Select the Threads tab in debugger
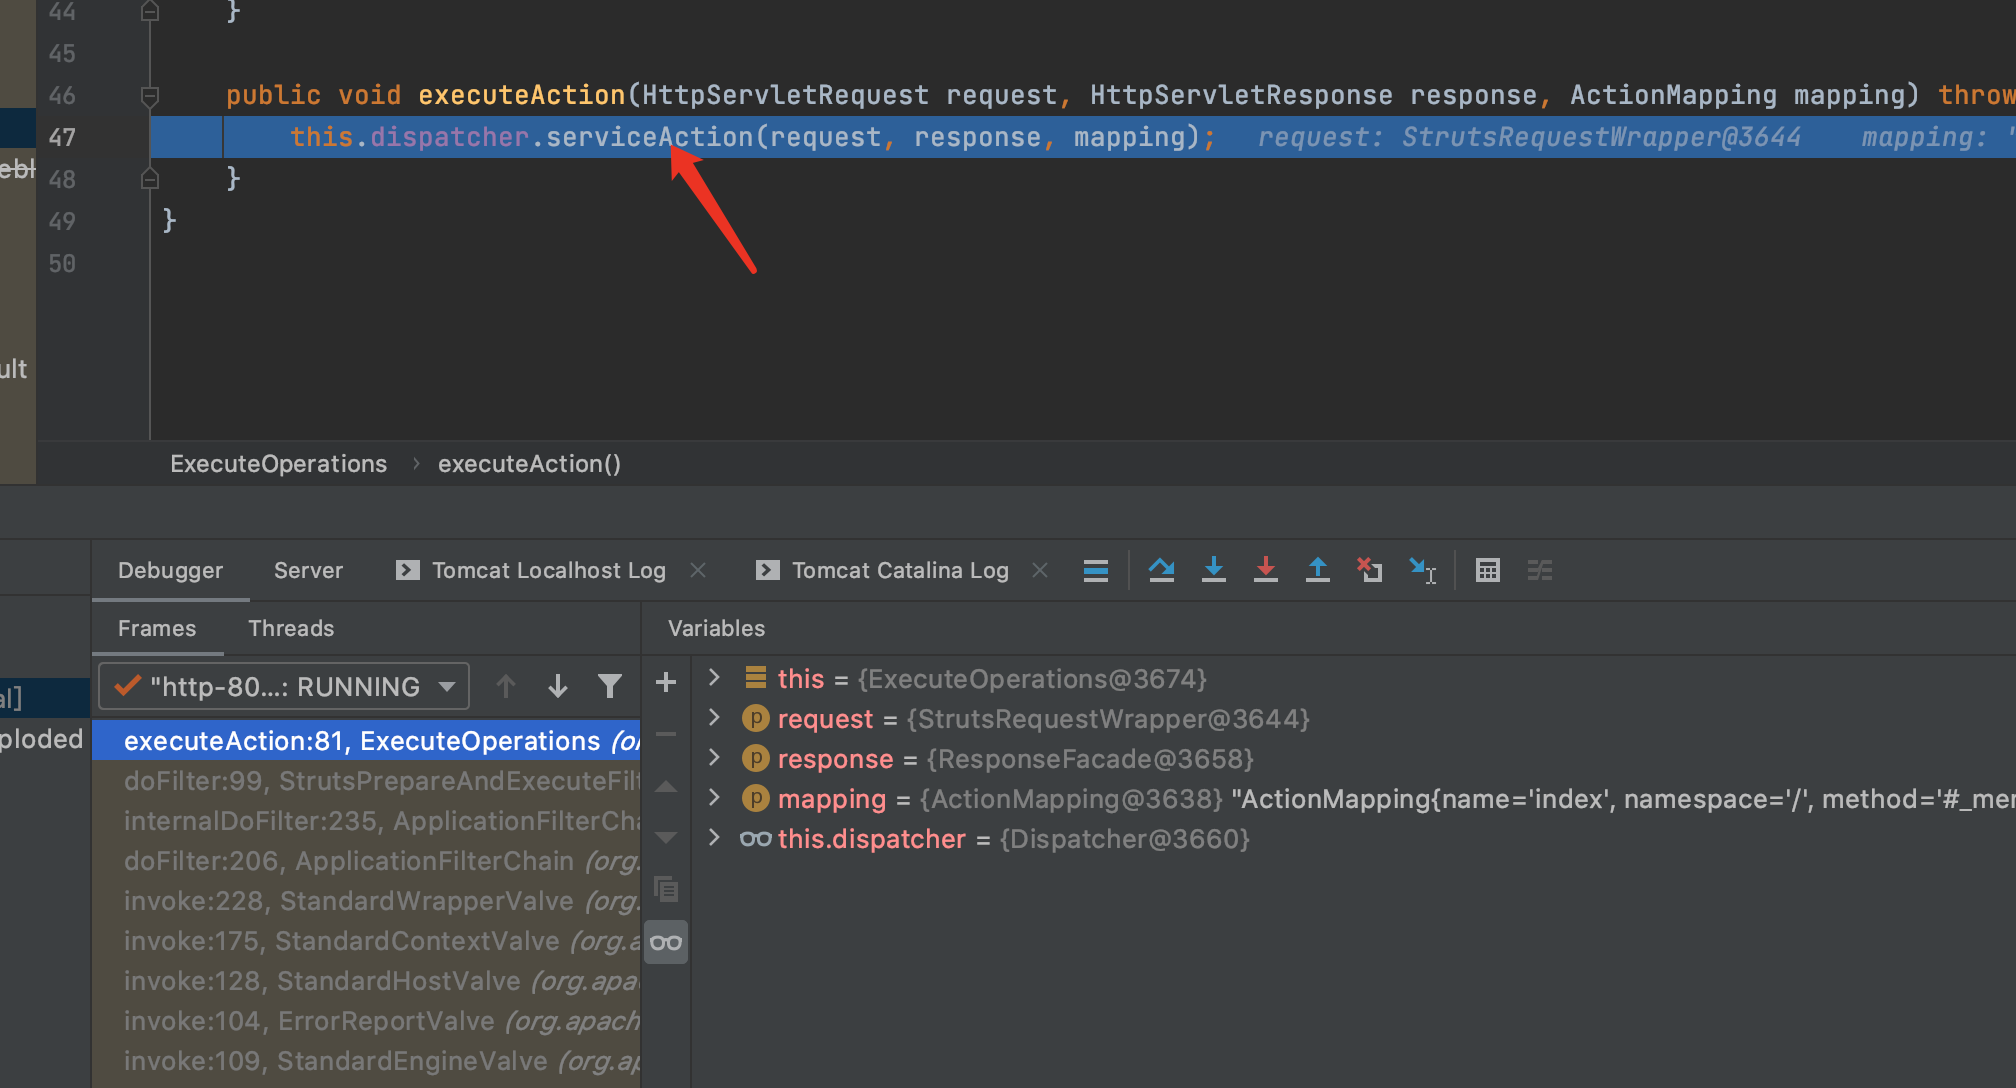2016x1088 pixels. [x=291, y=628]
